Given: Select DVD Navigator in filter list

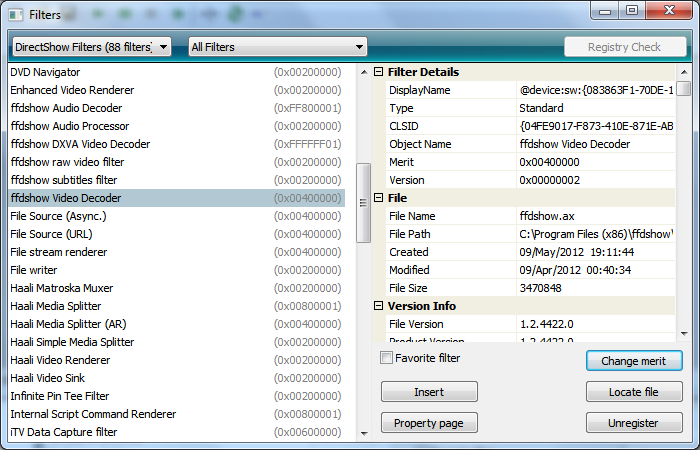Looking at the screenshot, I should (x=176, y=72).
